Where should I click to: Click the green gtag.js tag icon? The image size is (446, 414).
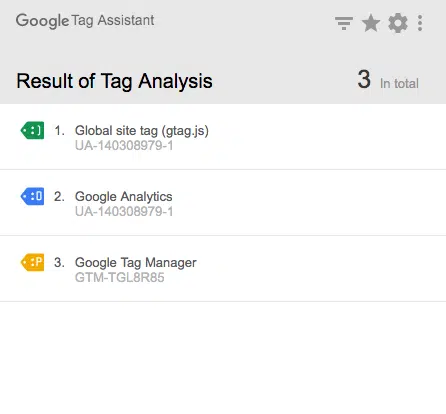[32, 130]
